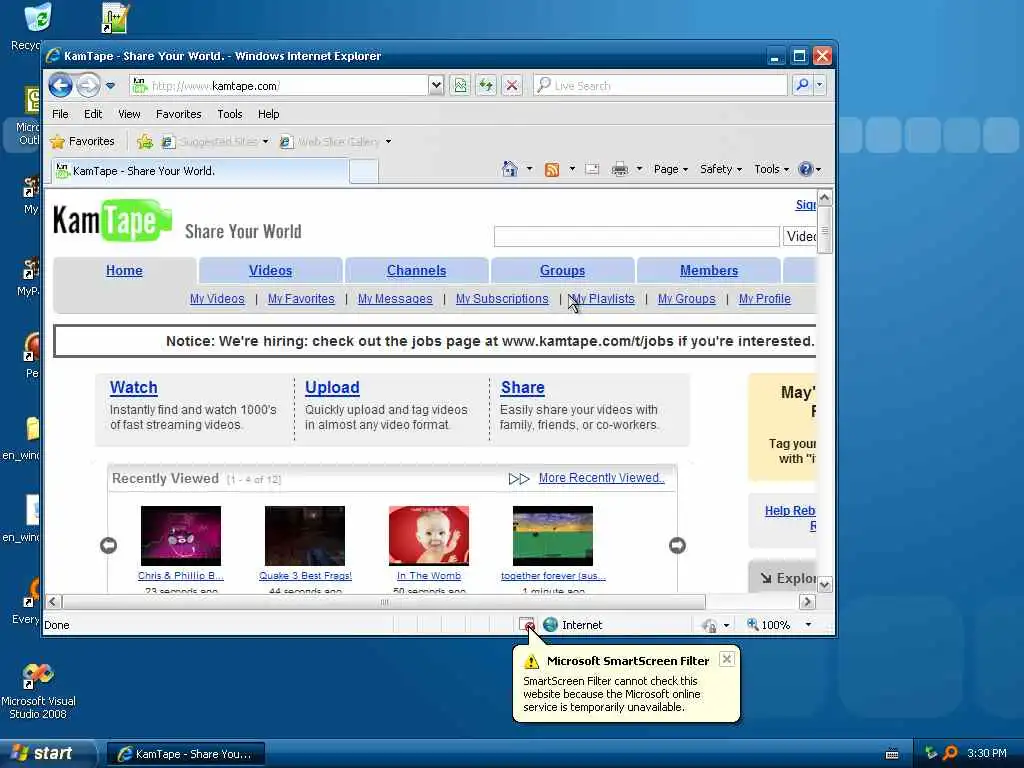
Task: Open My Subscriptions link
Action: point(502,298)
